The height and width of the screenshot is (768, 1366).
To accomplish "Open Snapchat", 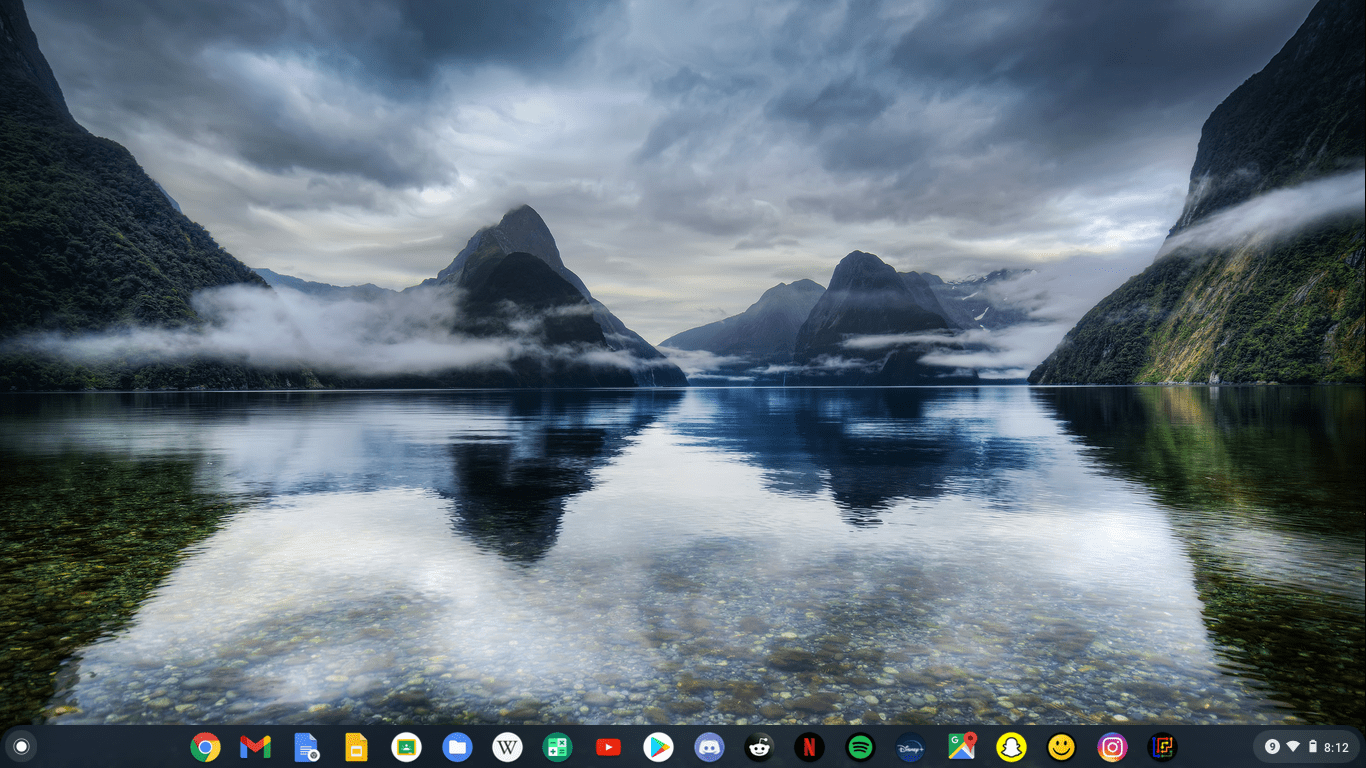I will [x=1010, y=747].
